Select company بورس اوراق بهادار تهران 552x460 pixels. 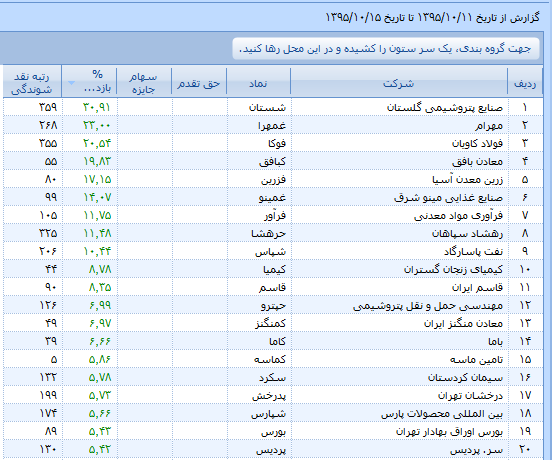tap(449, 431)
